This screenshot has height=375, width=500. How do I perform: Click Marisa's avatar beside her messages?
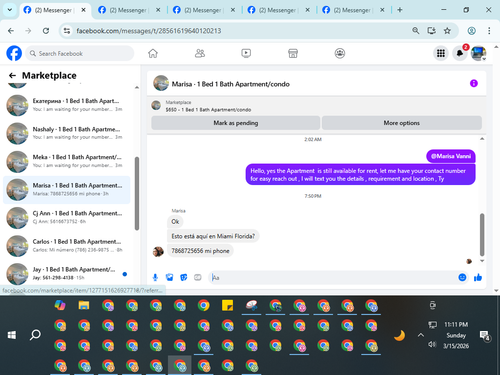158,252
